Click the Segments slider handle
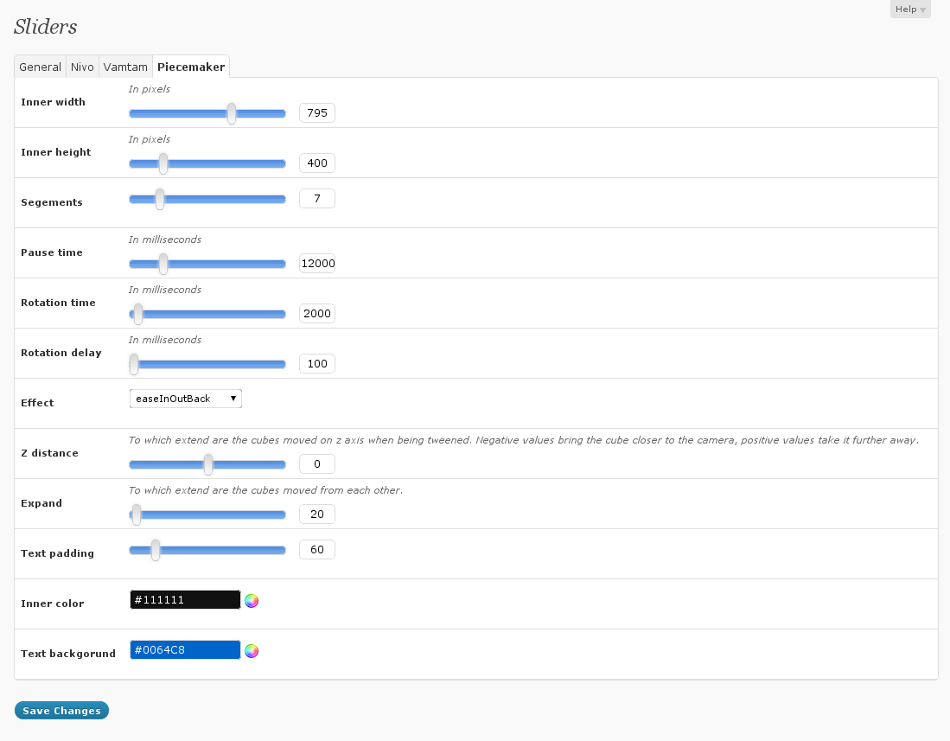950x741 pixels. click(x=159, y=199)
